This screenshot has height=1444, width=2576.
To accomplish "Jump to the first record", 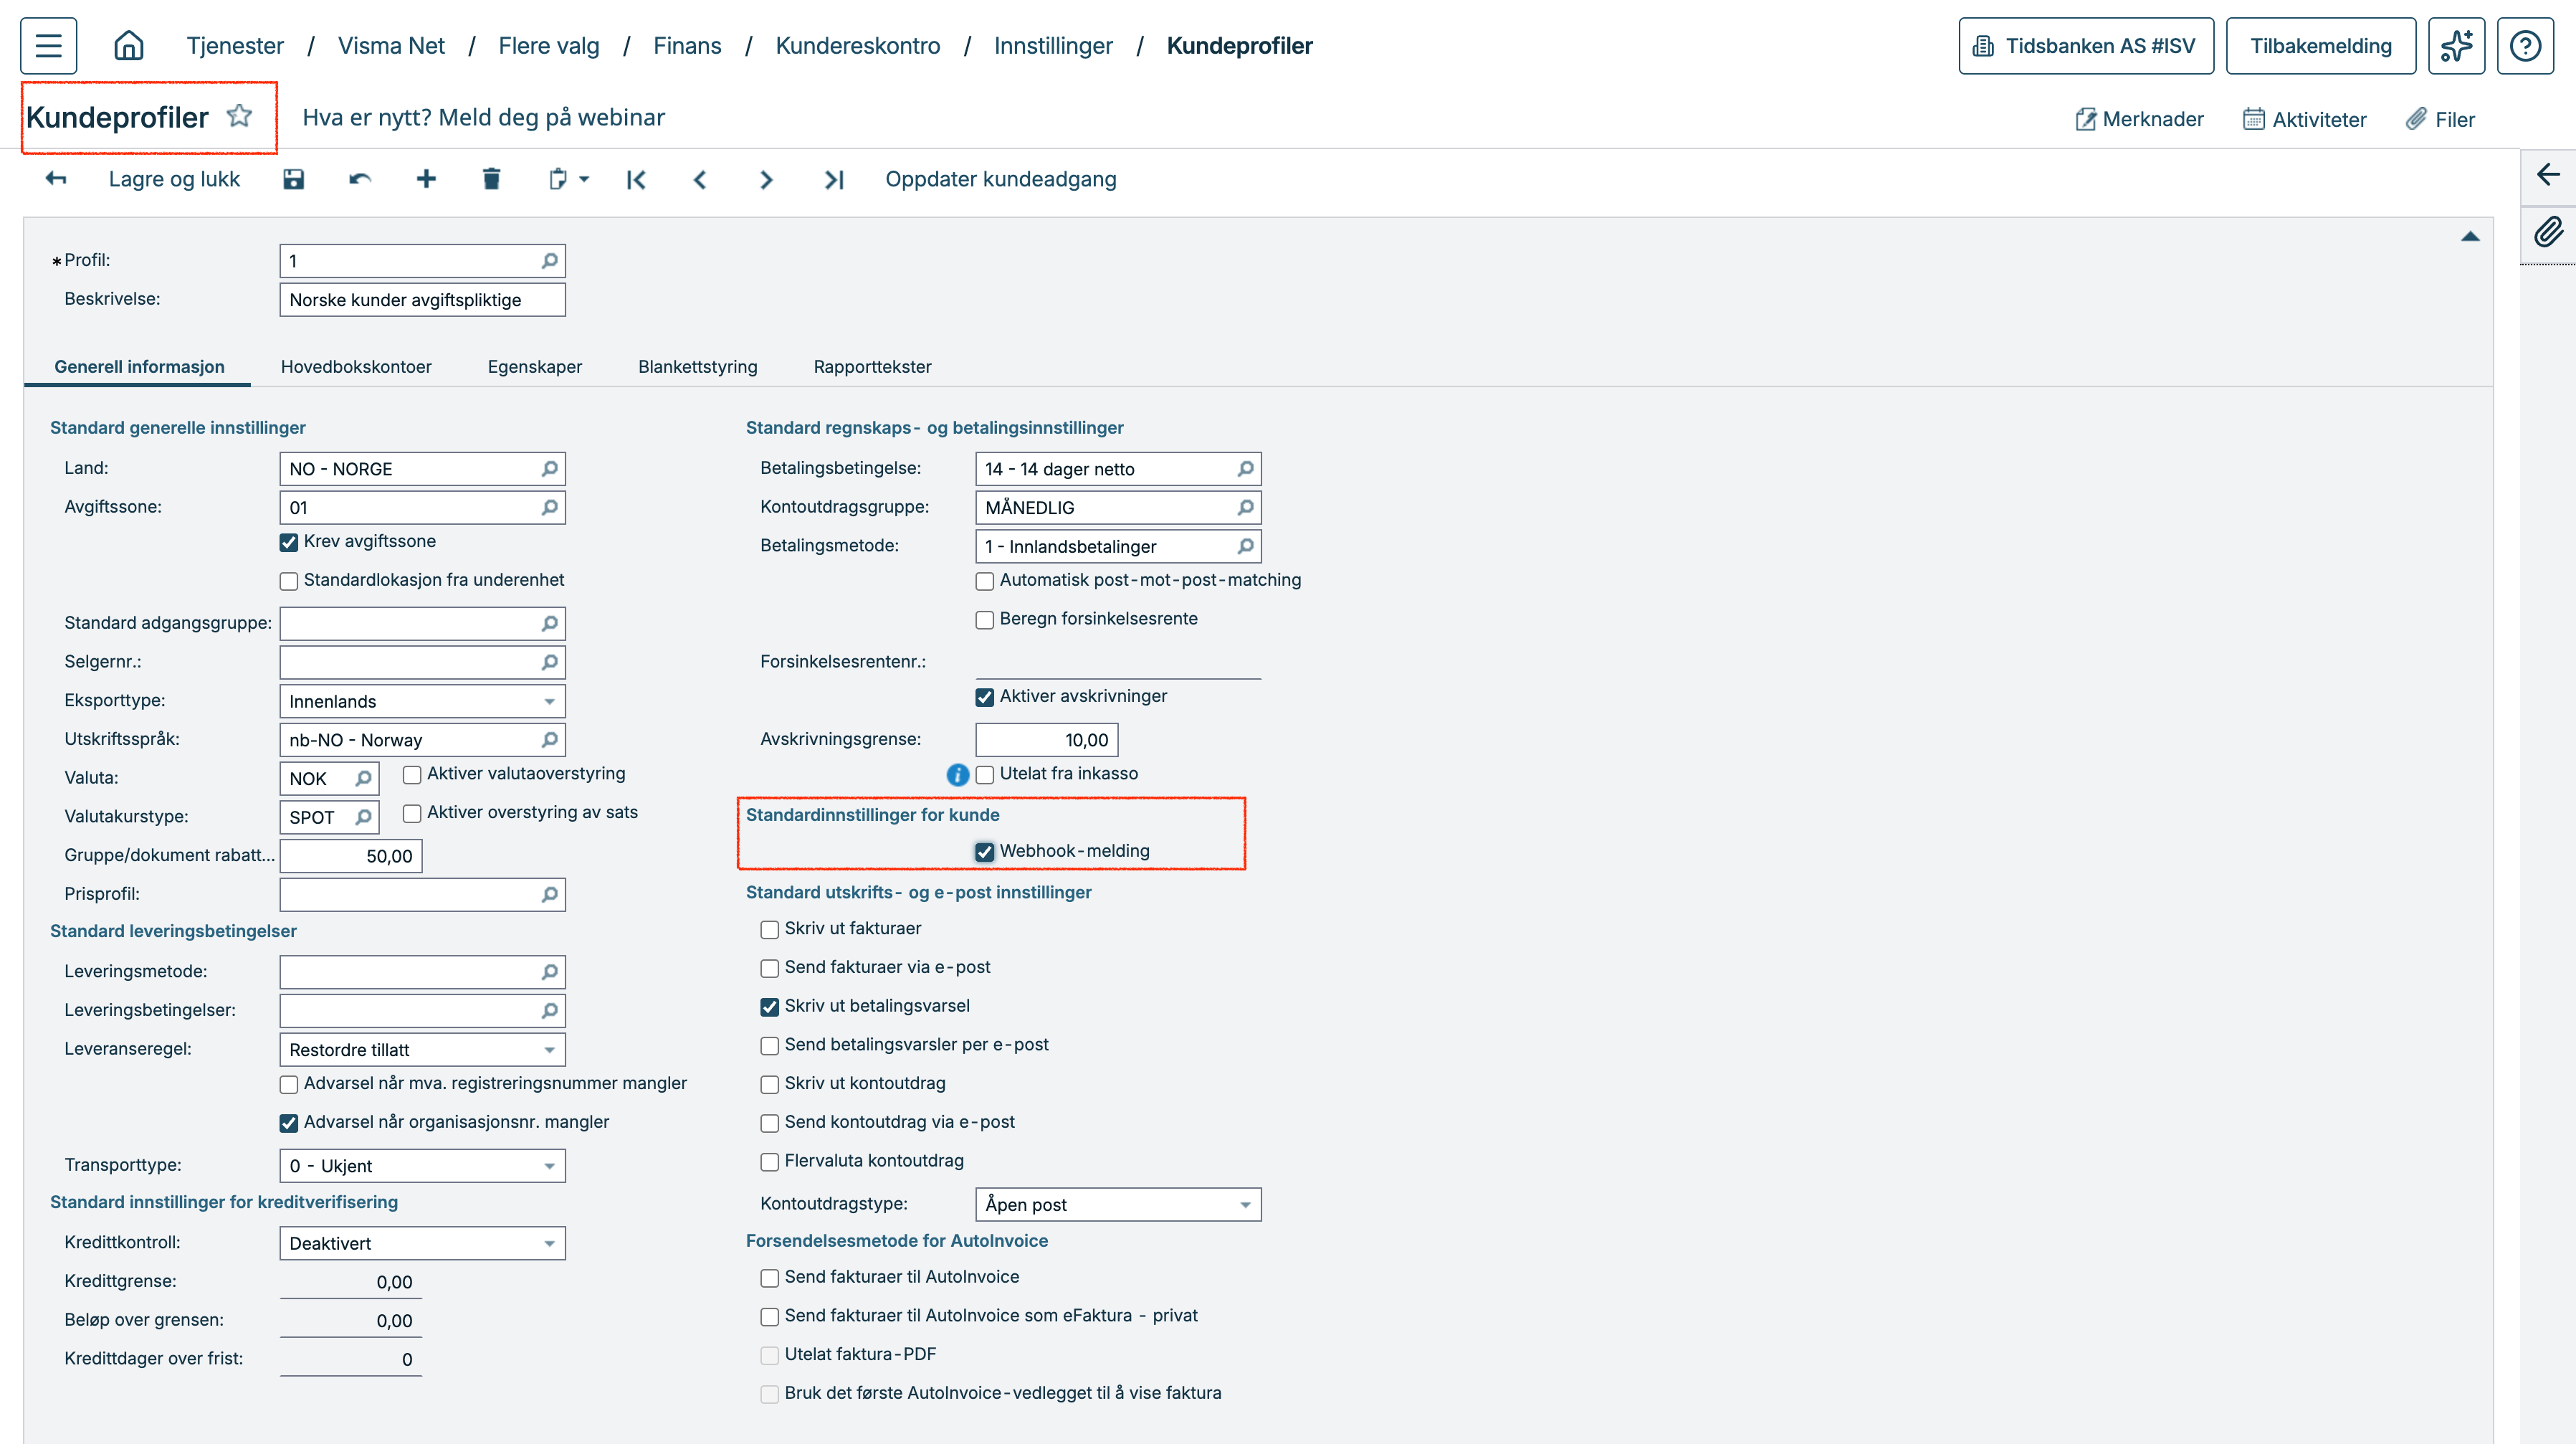I will point(636,180).
